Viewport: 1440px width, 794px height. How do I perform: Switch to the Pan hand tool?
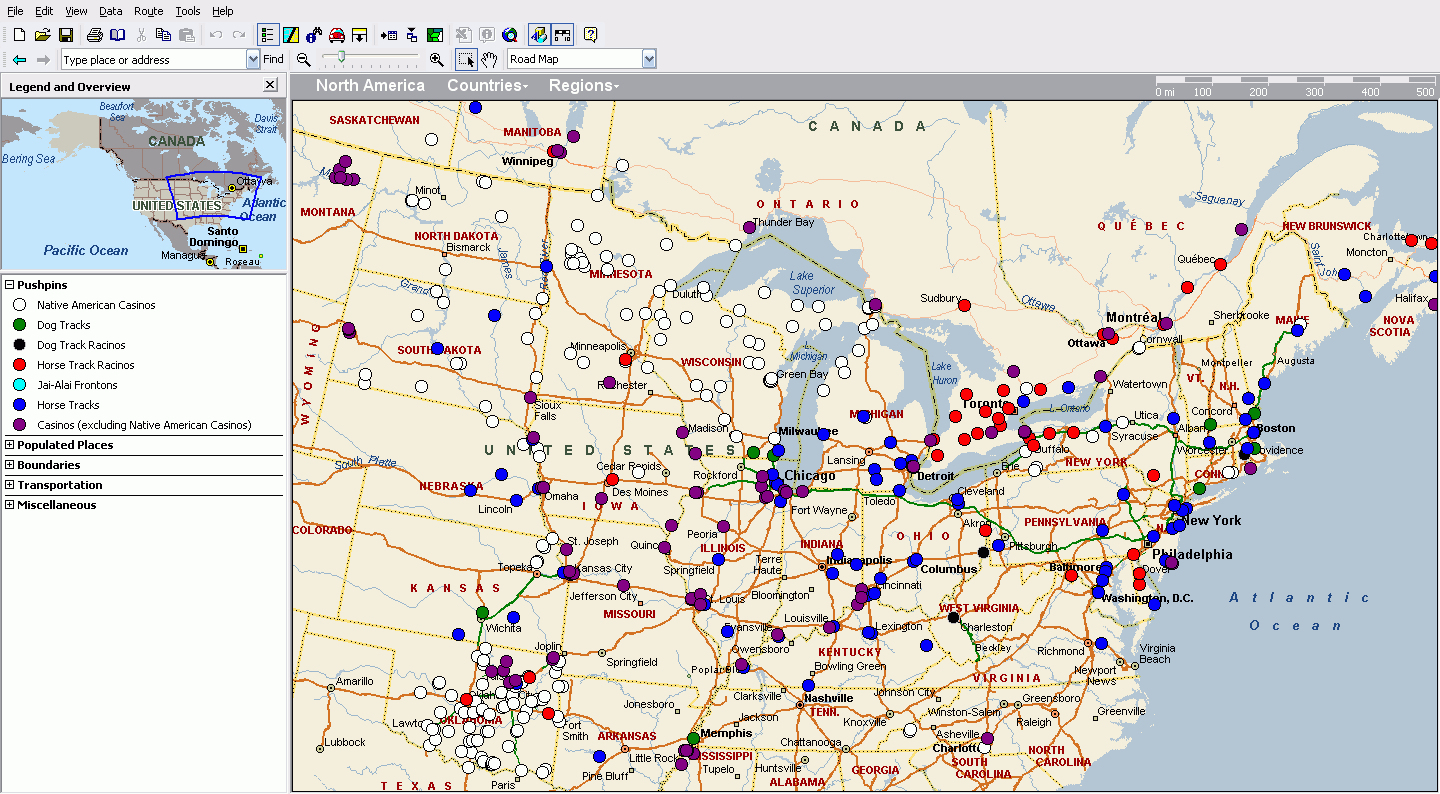click(x=489, y=59)
